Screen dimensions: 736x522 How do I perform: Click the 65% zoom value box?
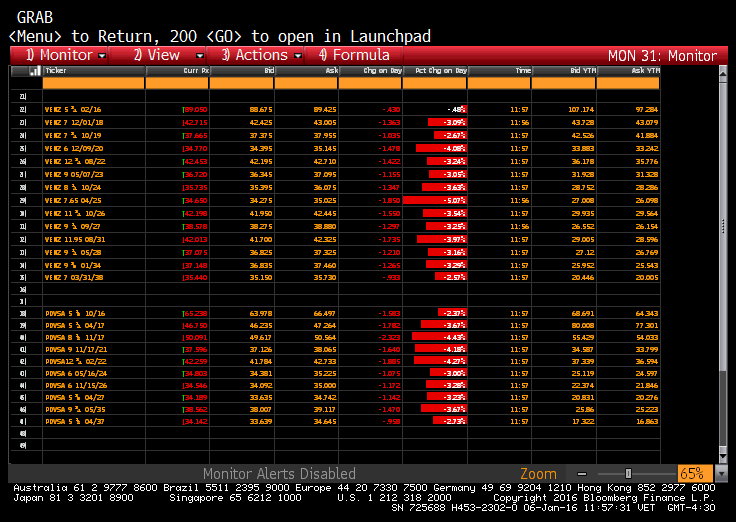(x=695, y=473)
